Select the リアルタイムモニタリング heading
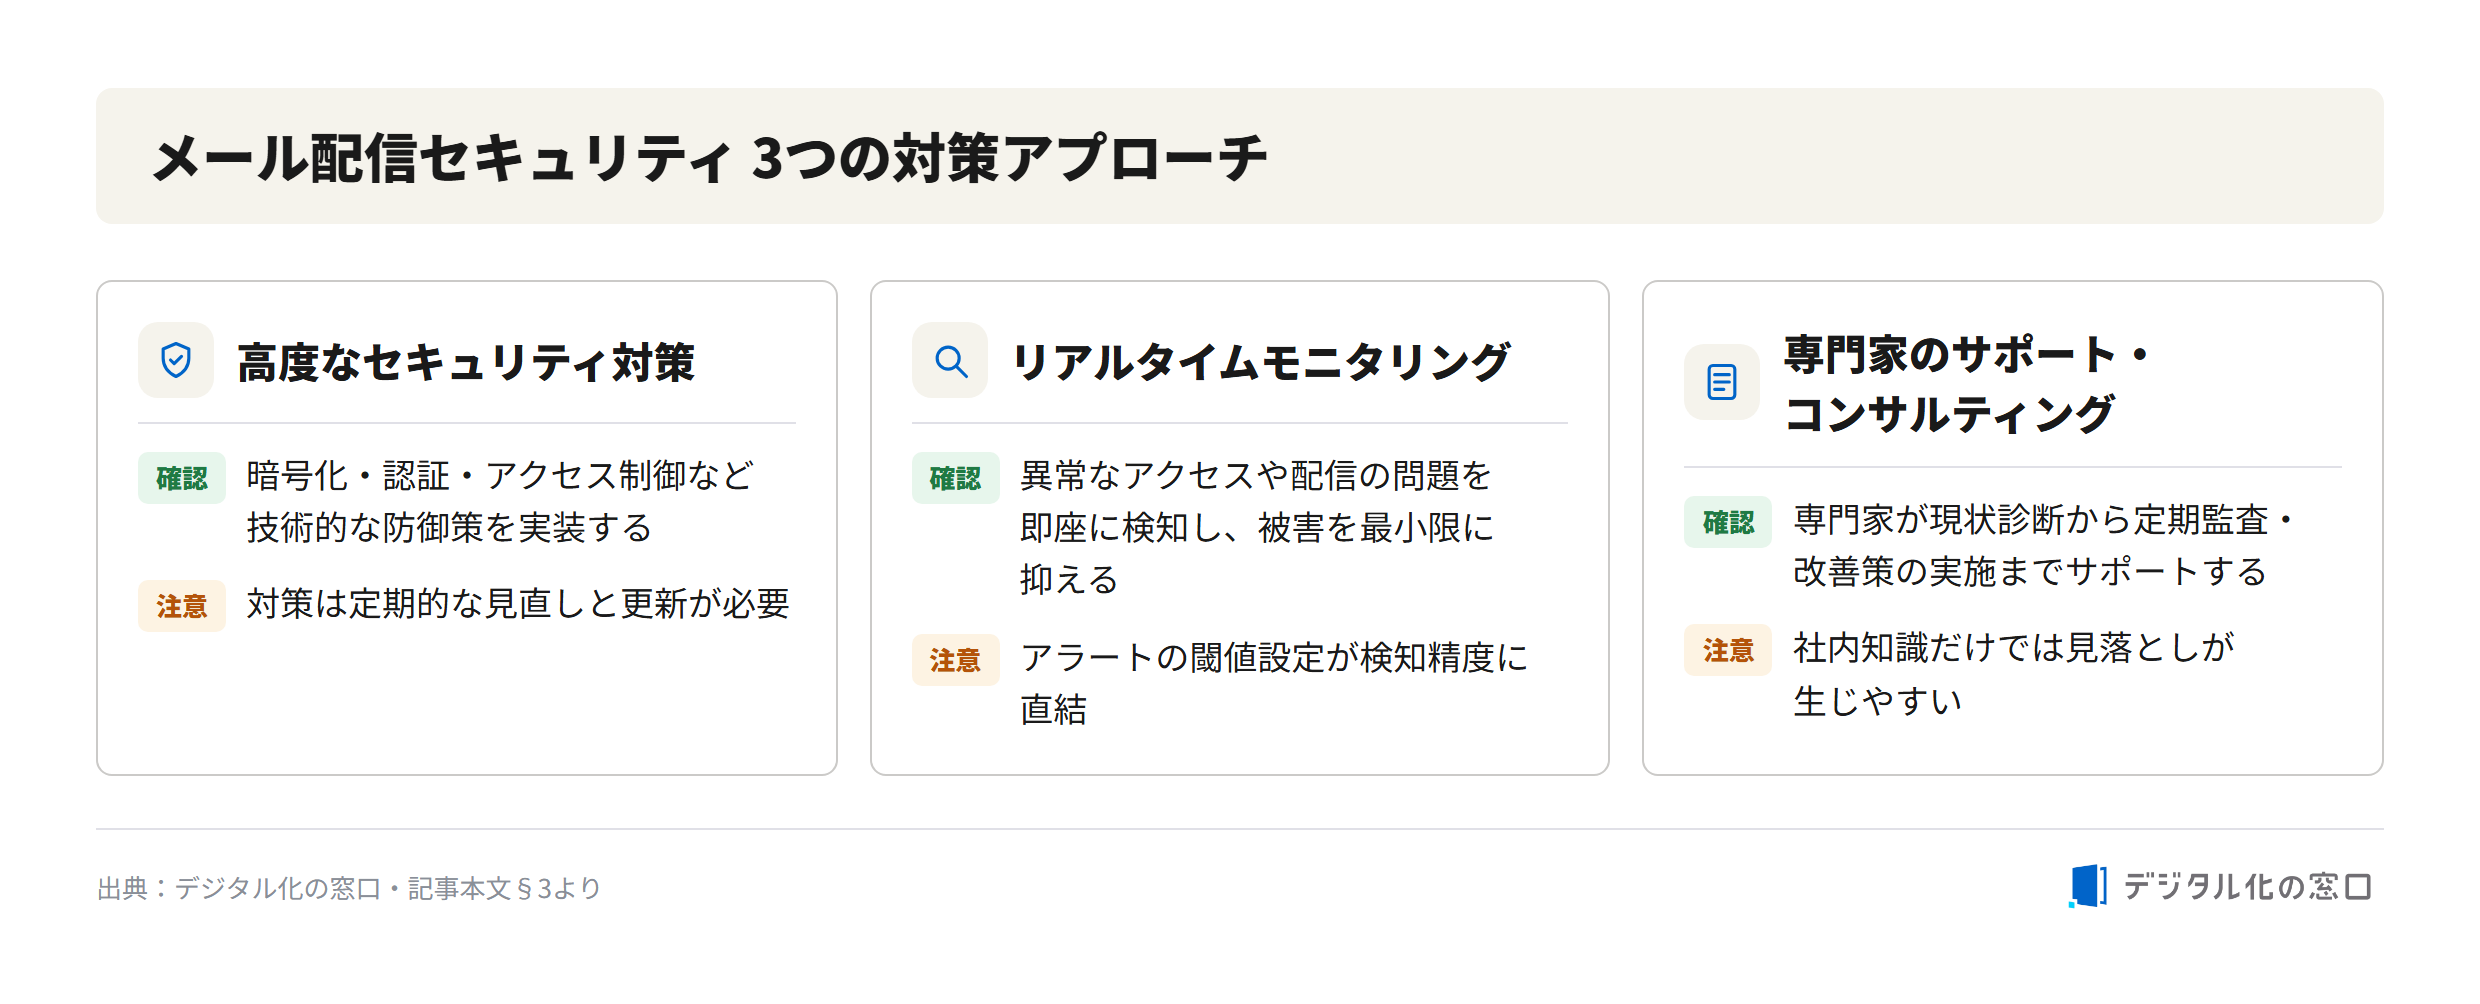2480x1004 pixels. point(1261,362)
